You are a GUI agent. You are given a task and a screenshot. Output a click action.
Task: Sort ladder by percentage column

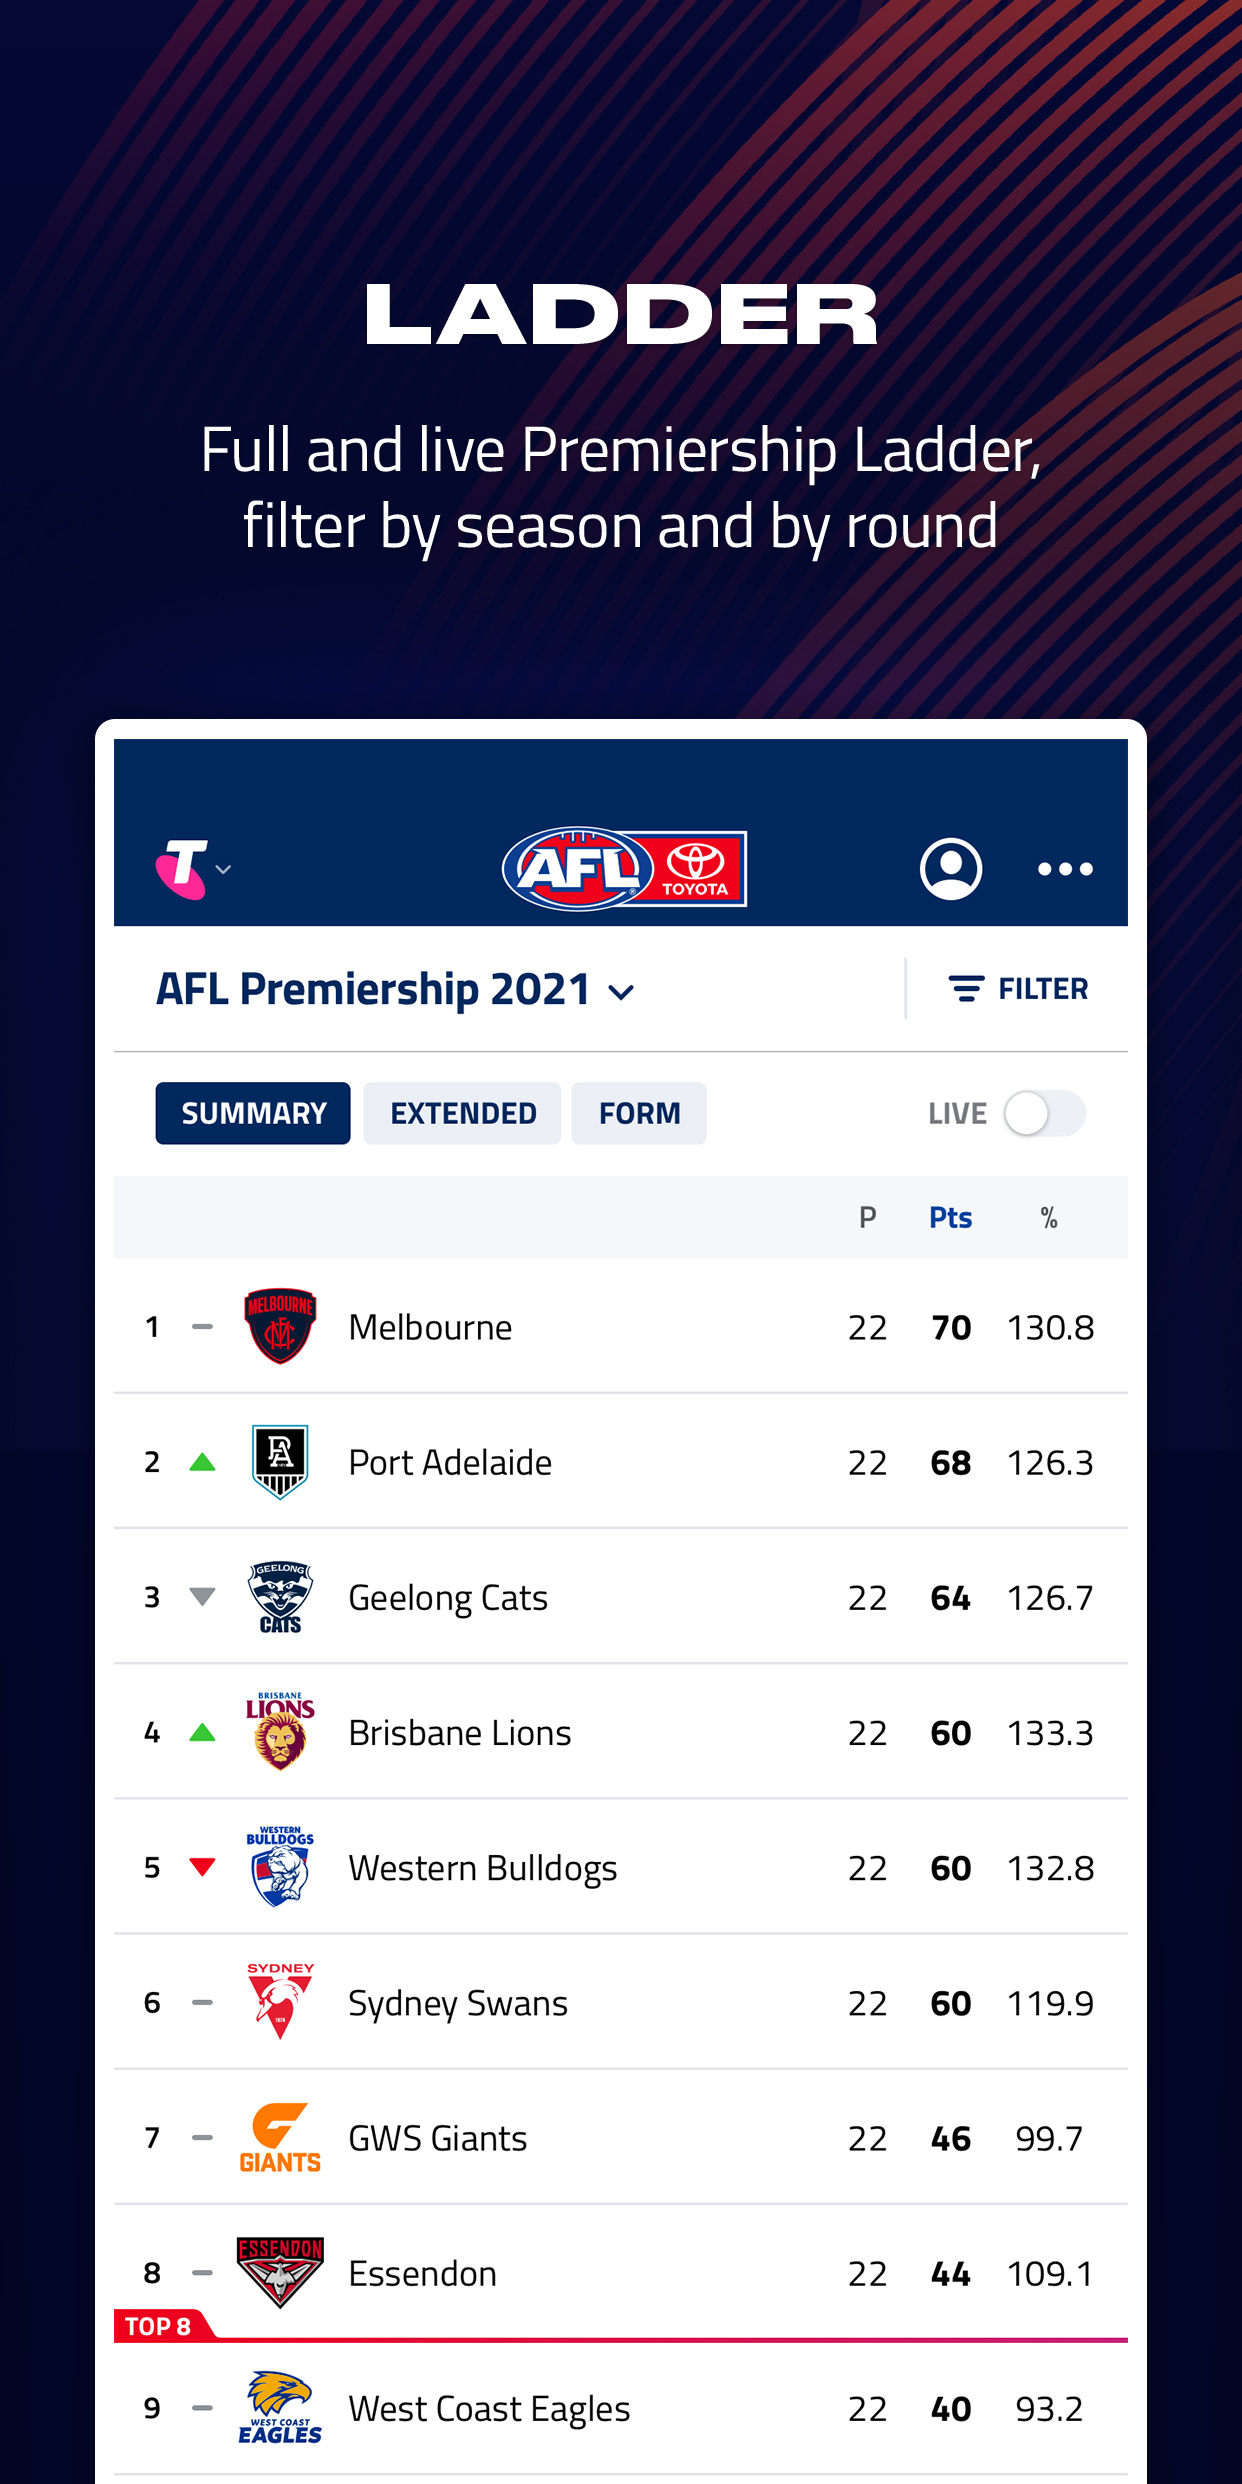coord(1048,1217)
